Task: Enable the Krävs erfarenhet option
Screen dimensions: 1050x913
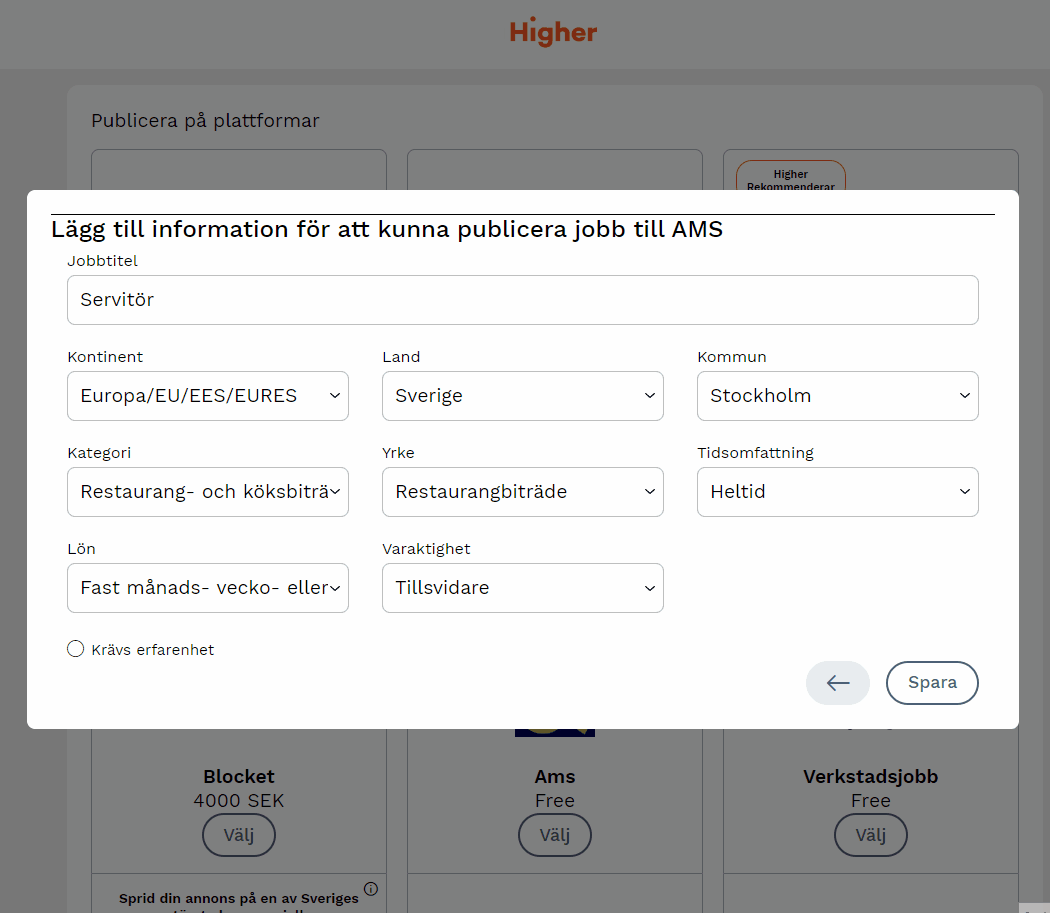Action: coord(75,649)
